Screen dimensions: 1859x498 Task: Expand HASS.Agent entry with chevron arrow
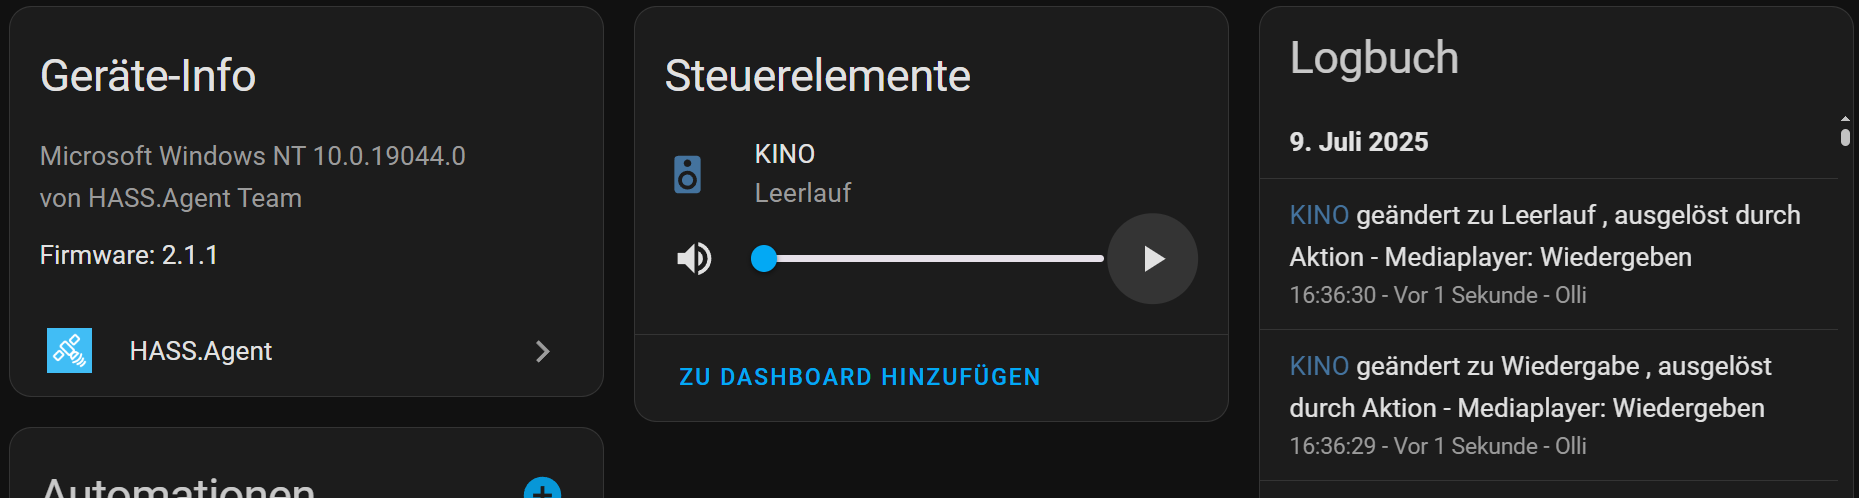coord(542,351)
